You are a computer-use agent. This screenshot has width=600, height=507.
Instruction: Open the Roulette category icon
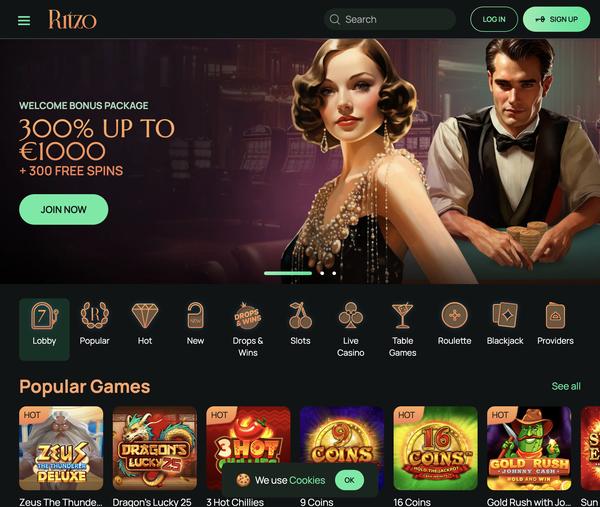tap(454, 315)
